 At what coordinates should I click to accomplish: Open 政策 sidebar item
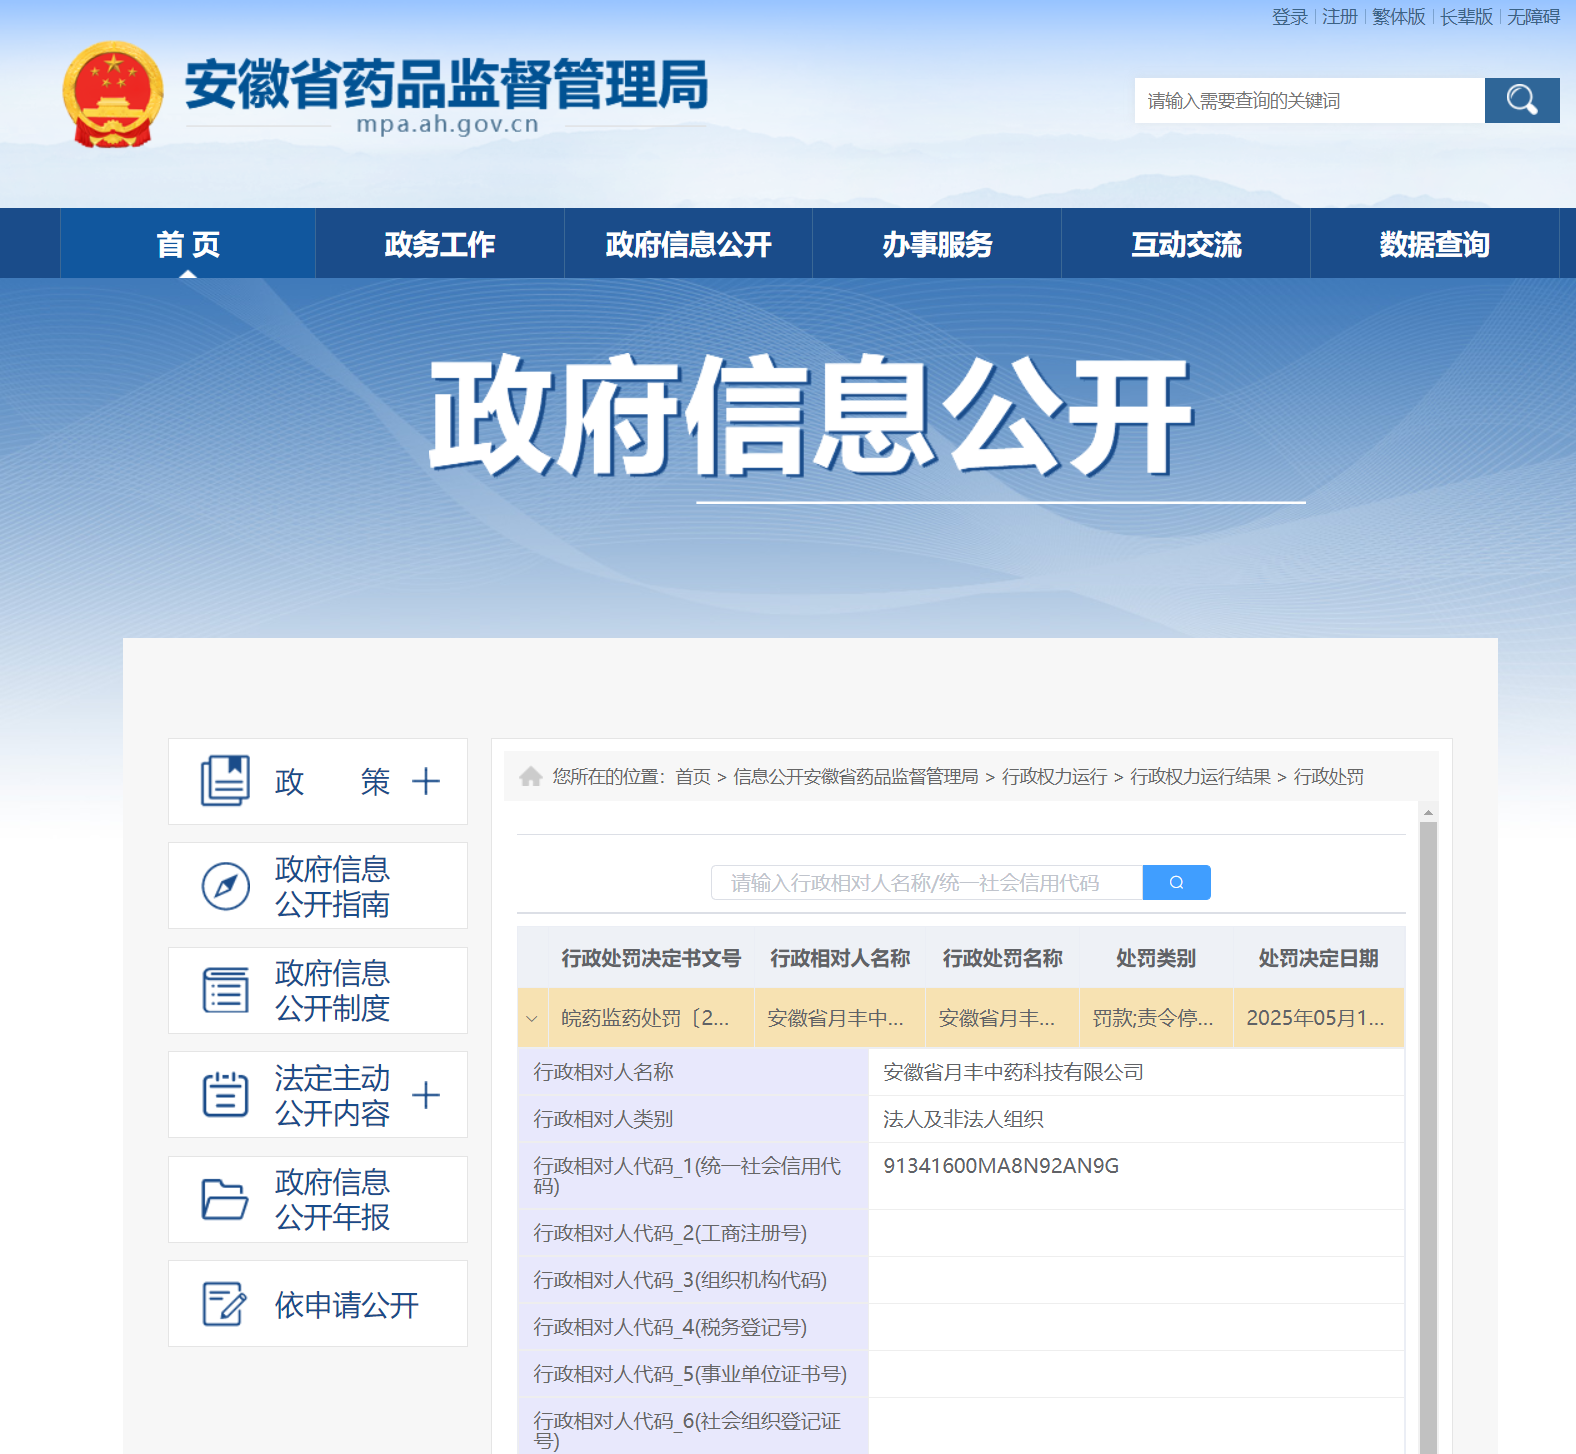(318, 781)
